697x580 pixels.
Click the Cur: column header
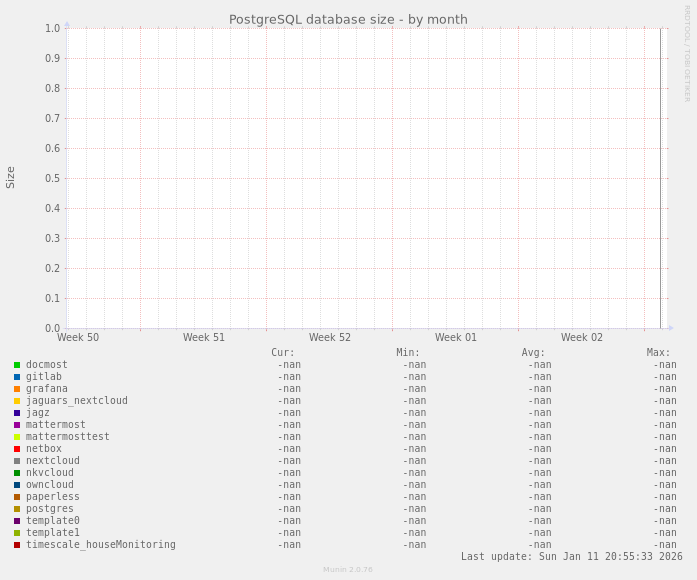coord(283,352)
